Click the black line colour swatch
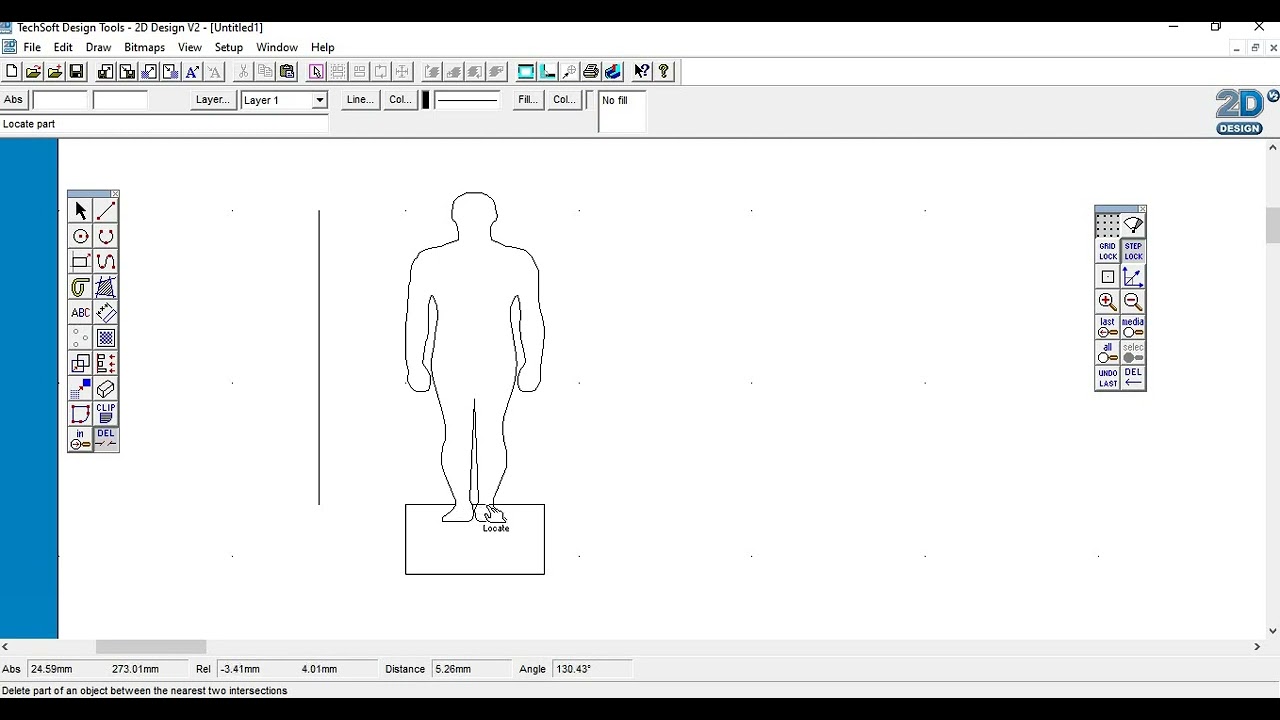 [x=426, y=100]
